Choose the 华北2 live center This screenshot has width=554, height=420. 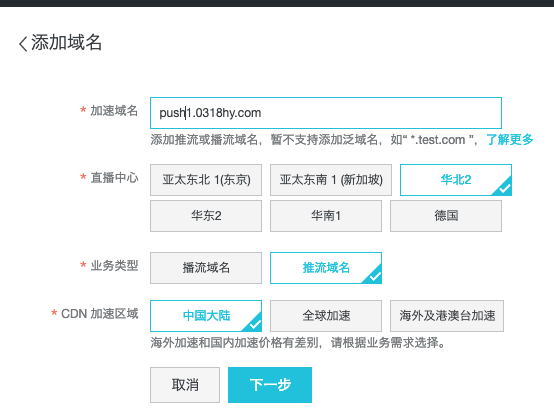(x=456, y=180)
